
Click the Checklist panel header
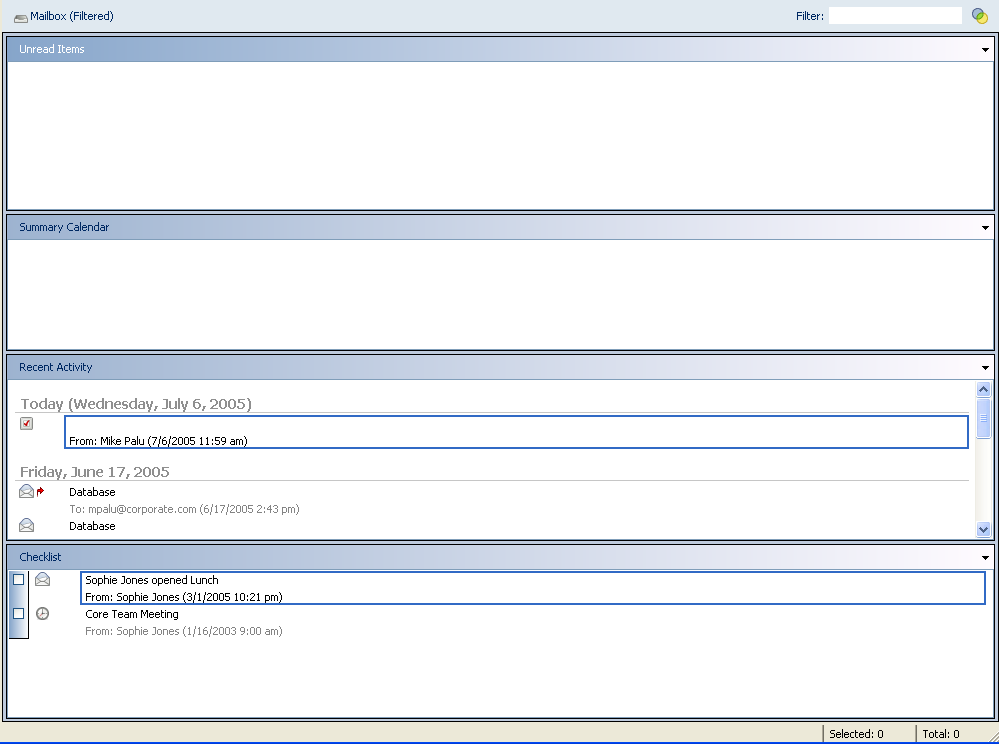coord(500,557)
